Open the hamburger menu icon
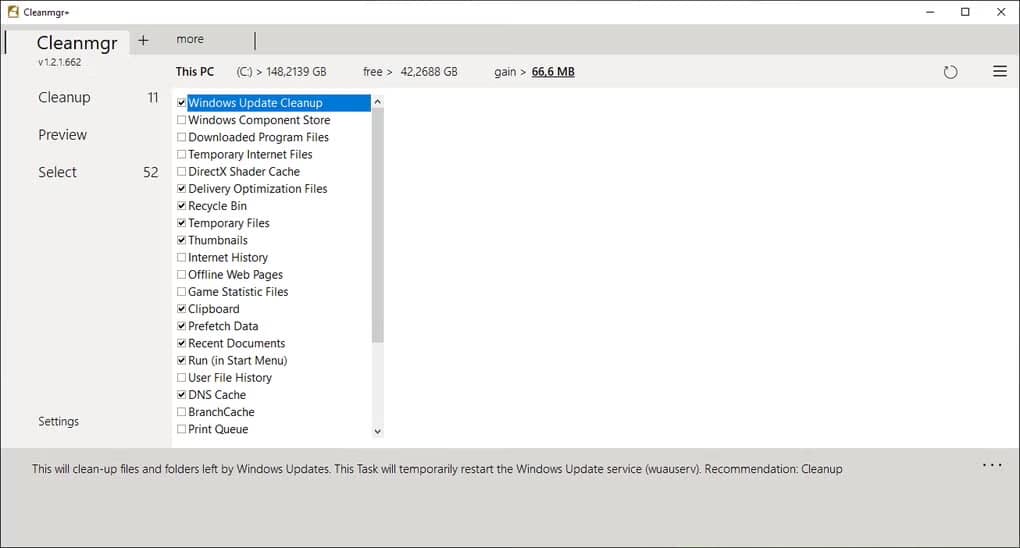 1000,72
